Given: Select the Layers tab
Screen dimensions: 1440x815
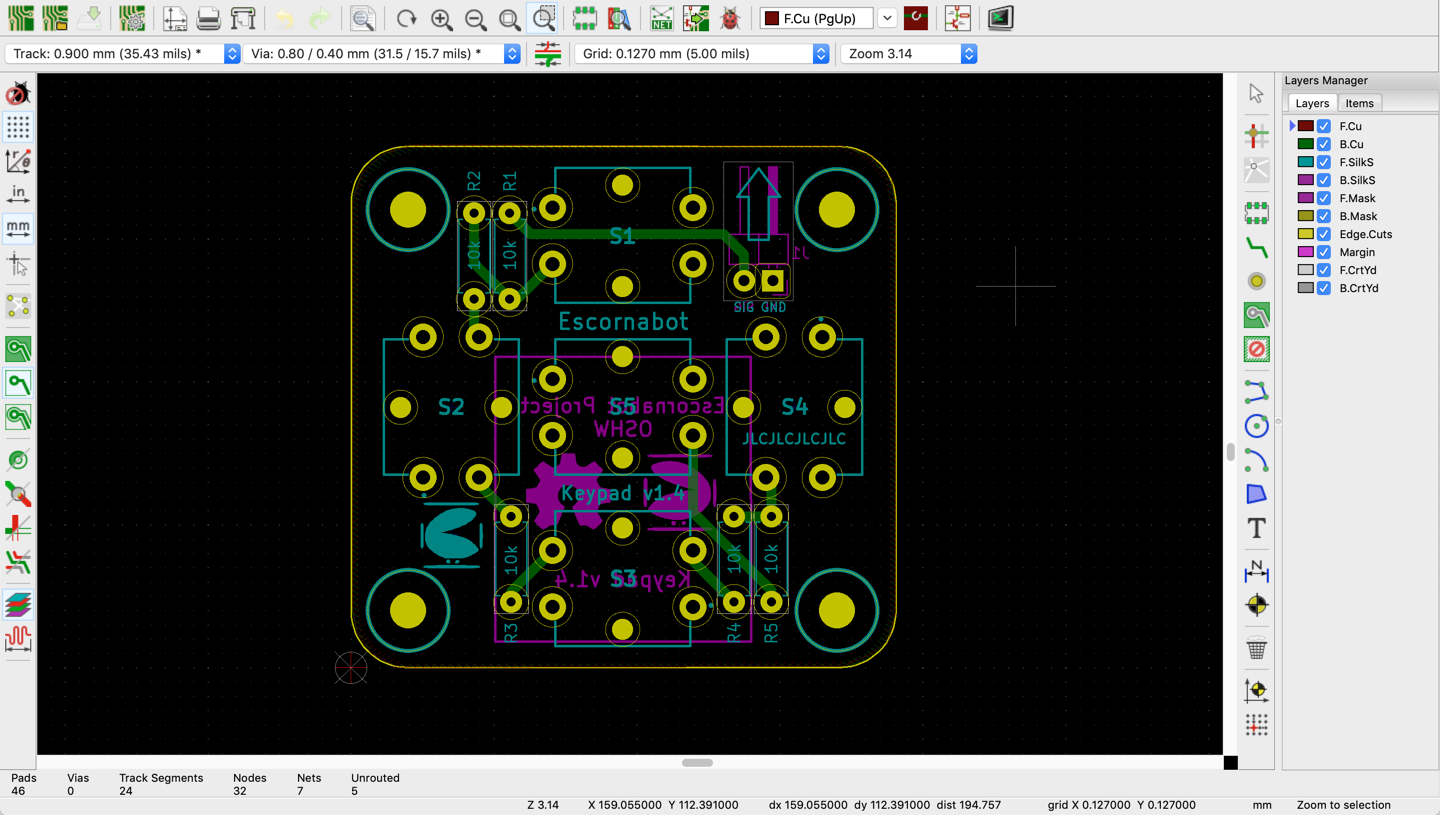Looking at the screenshot, I should tap(1312, 103).
